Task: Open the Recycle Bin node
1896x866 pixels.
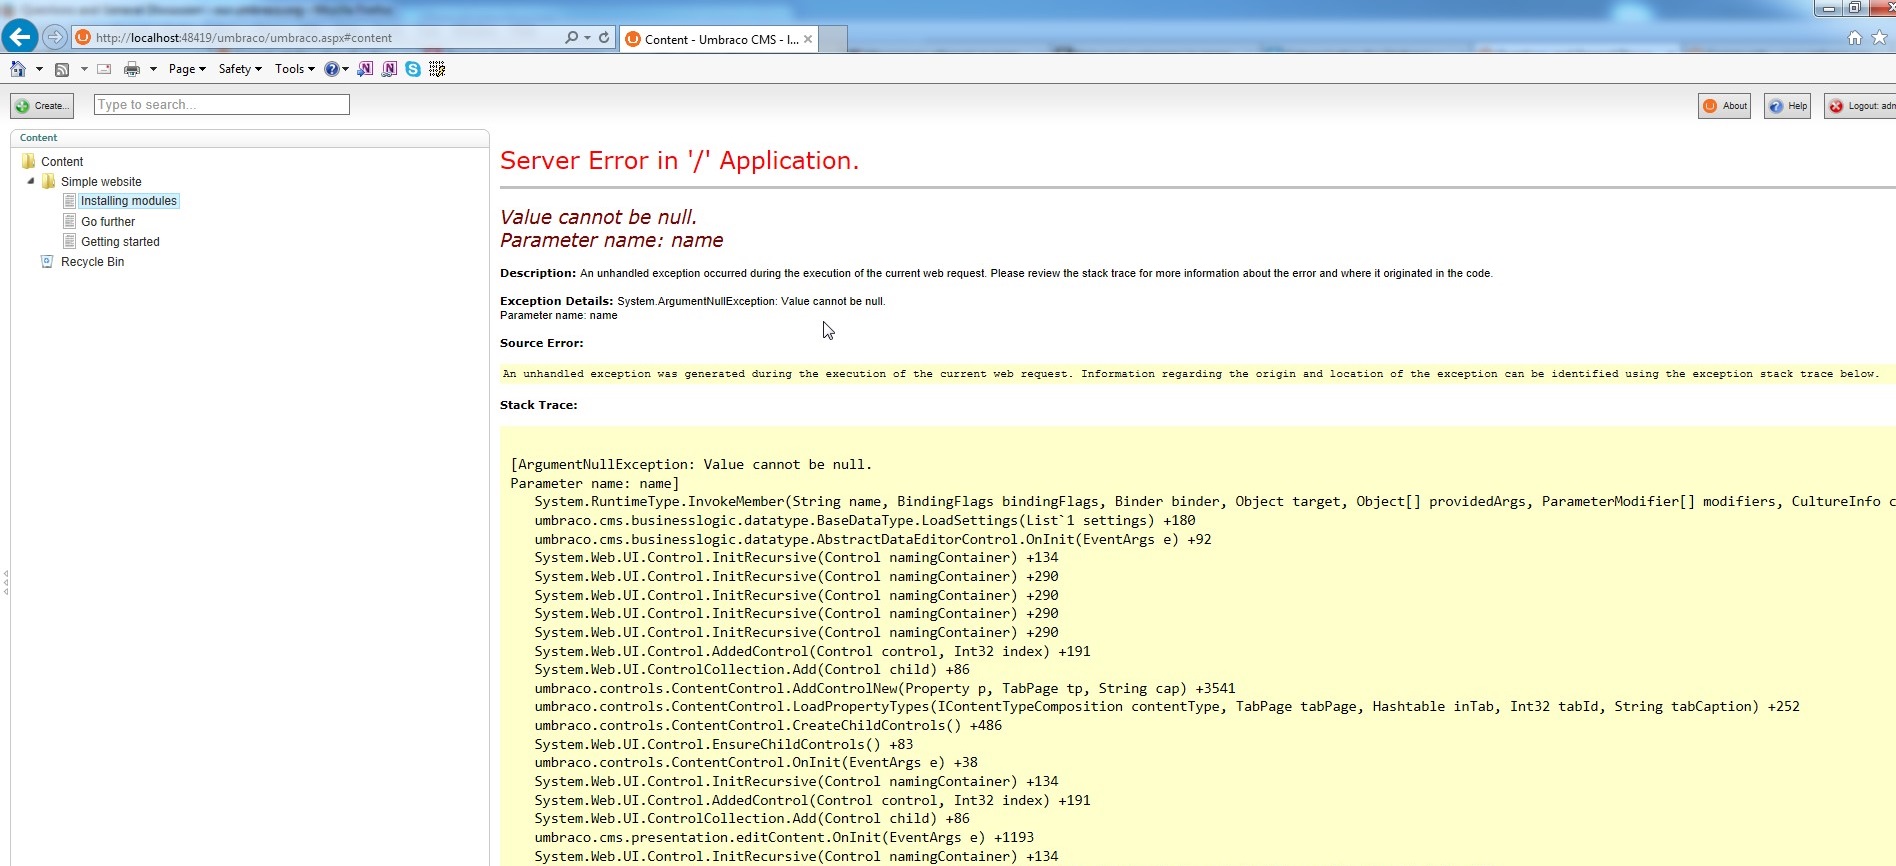Action: 92,262
